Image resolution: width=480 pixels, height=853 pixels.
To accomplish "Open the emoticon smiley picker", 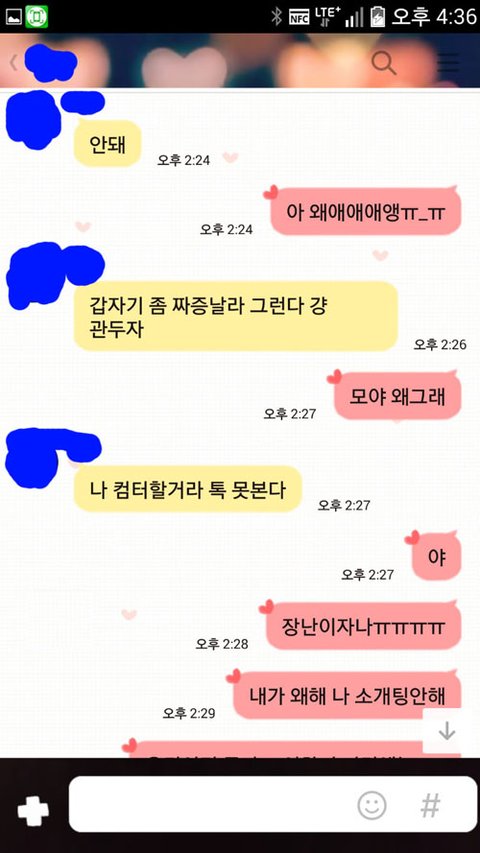I will (x=372, y=805).
